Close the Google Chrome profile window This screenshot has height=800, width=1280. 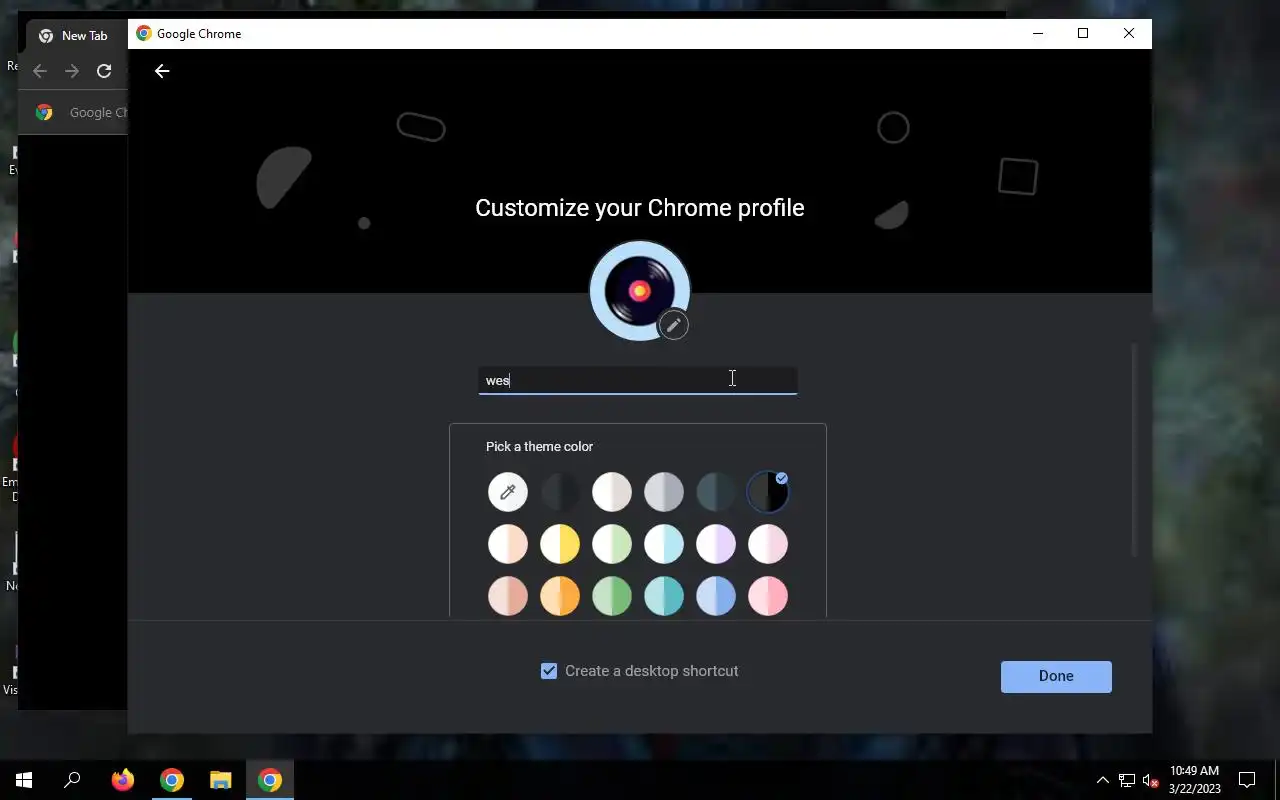tap(1129, 33)
